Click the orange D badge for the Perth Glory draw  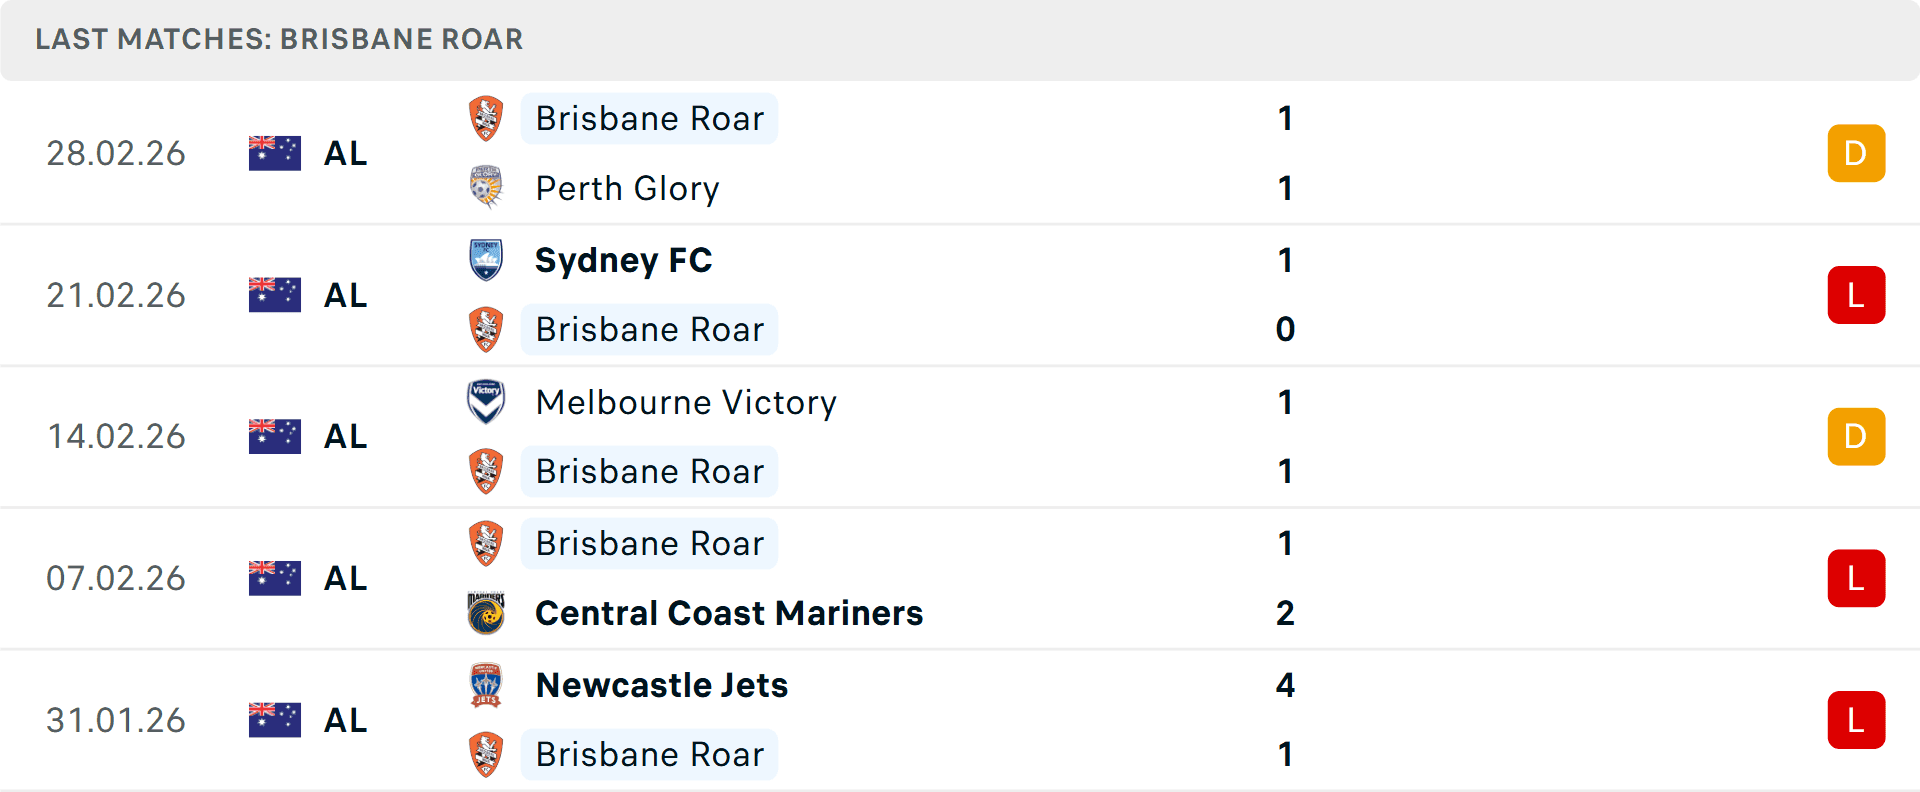click(1856, 153)
